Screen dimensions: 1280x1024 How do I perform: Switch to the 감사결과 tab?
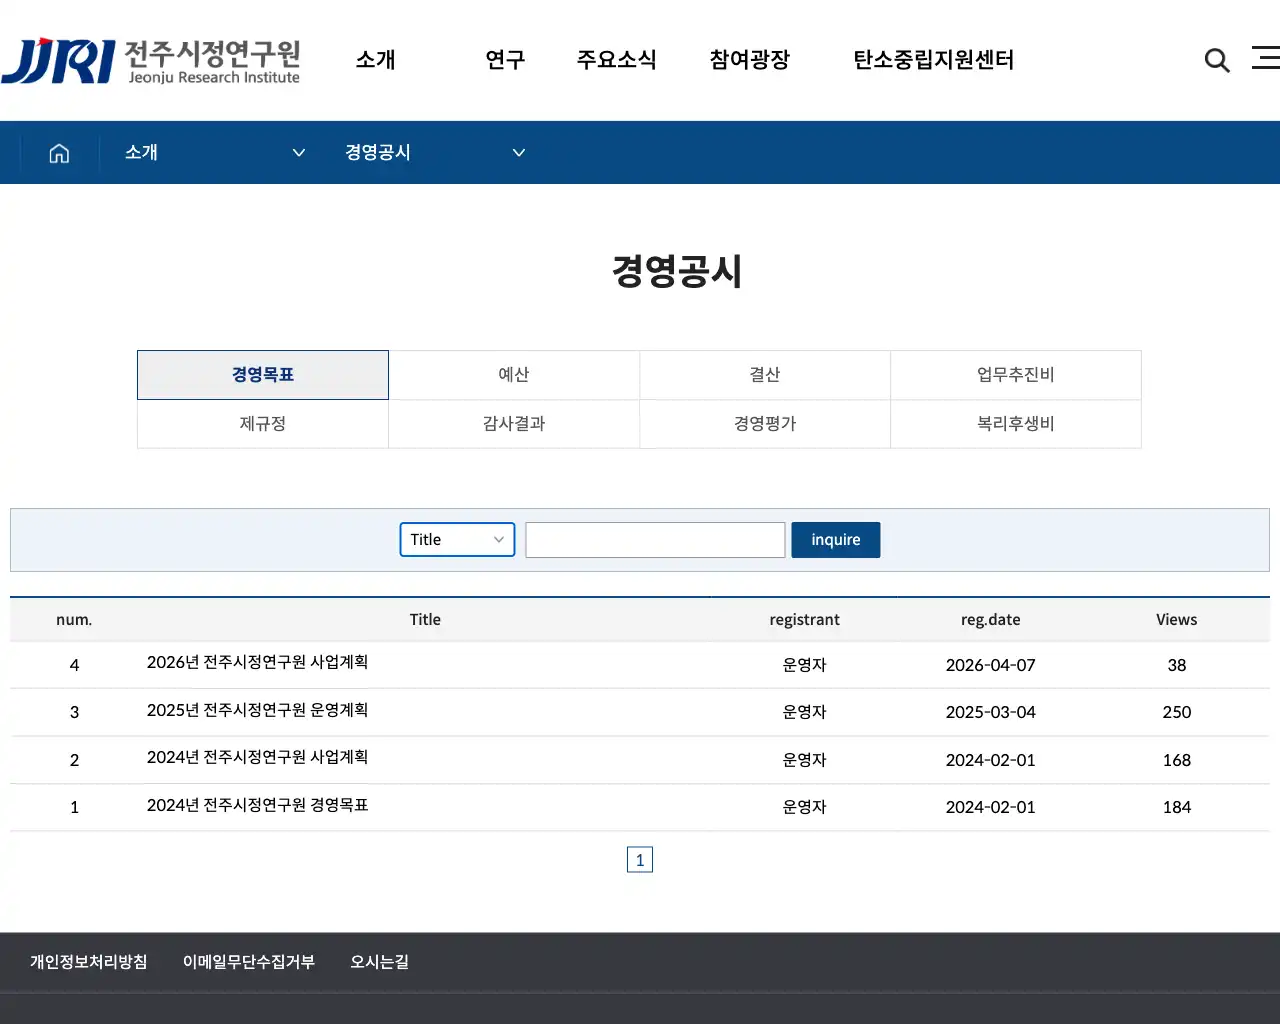coord(514,424)
